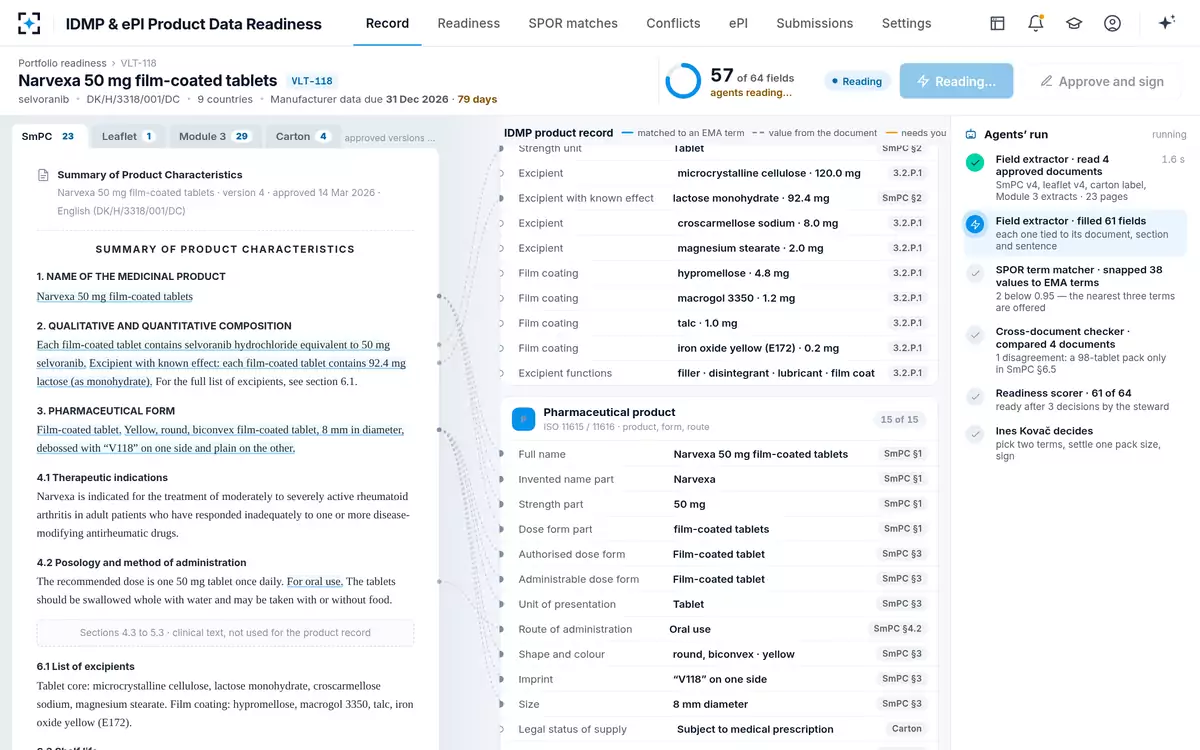This screenshot has height=750, width=1200.
Task: Click check icon of SPOR term matcher
Action: coord(975,273)
